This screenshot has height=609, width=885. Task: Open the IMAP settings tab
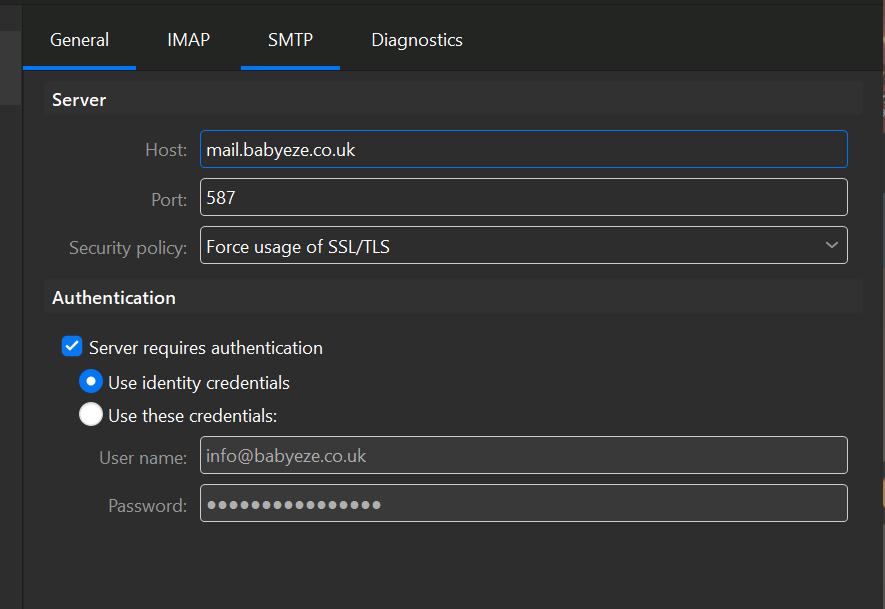(x=188, y=40)
